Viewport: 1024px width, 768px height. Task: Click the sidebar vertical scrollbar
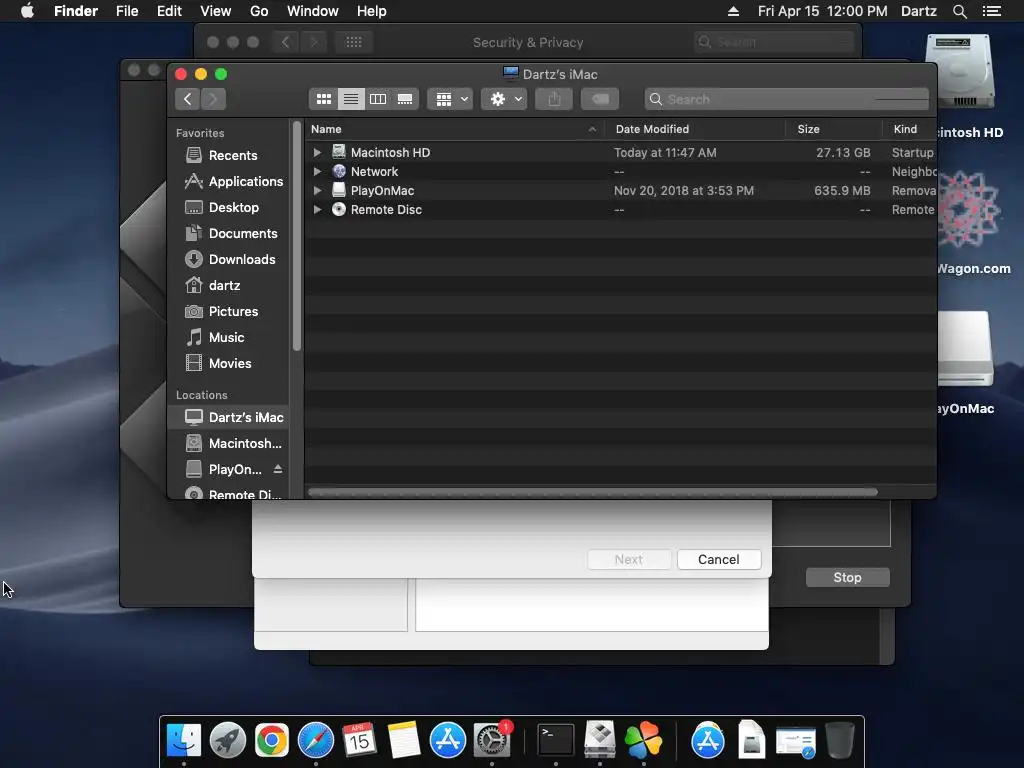point(297,236)
